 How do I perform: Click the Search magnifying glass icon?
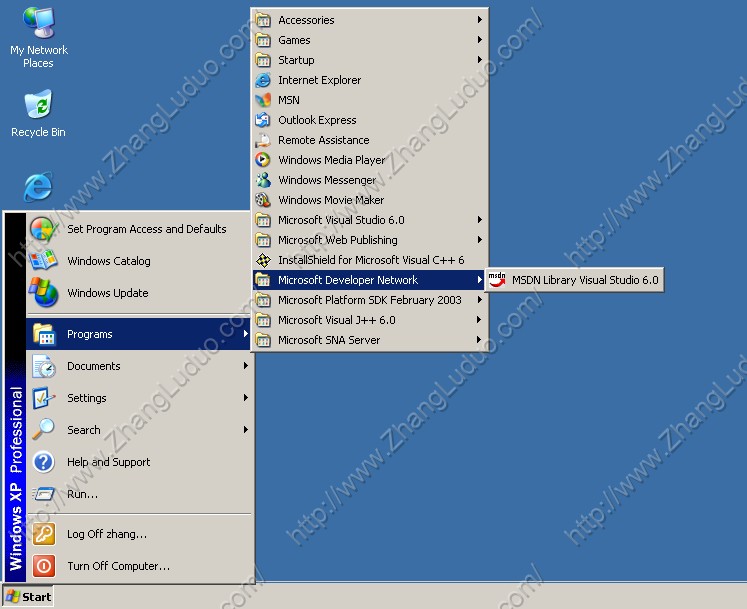tap(44, 429)
